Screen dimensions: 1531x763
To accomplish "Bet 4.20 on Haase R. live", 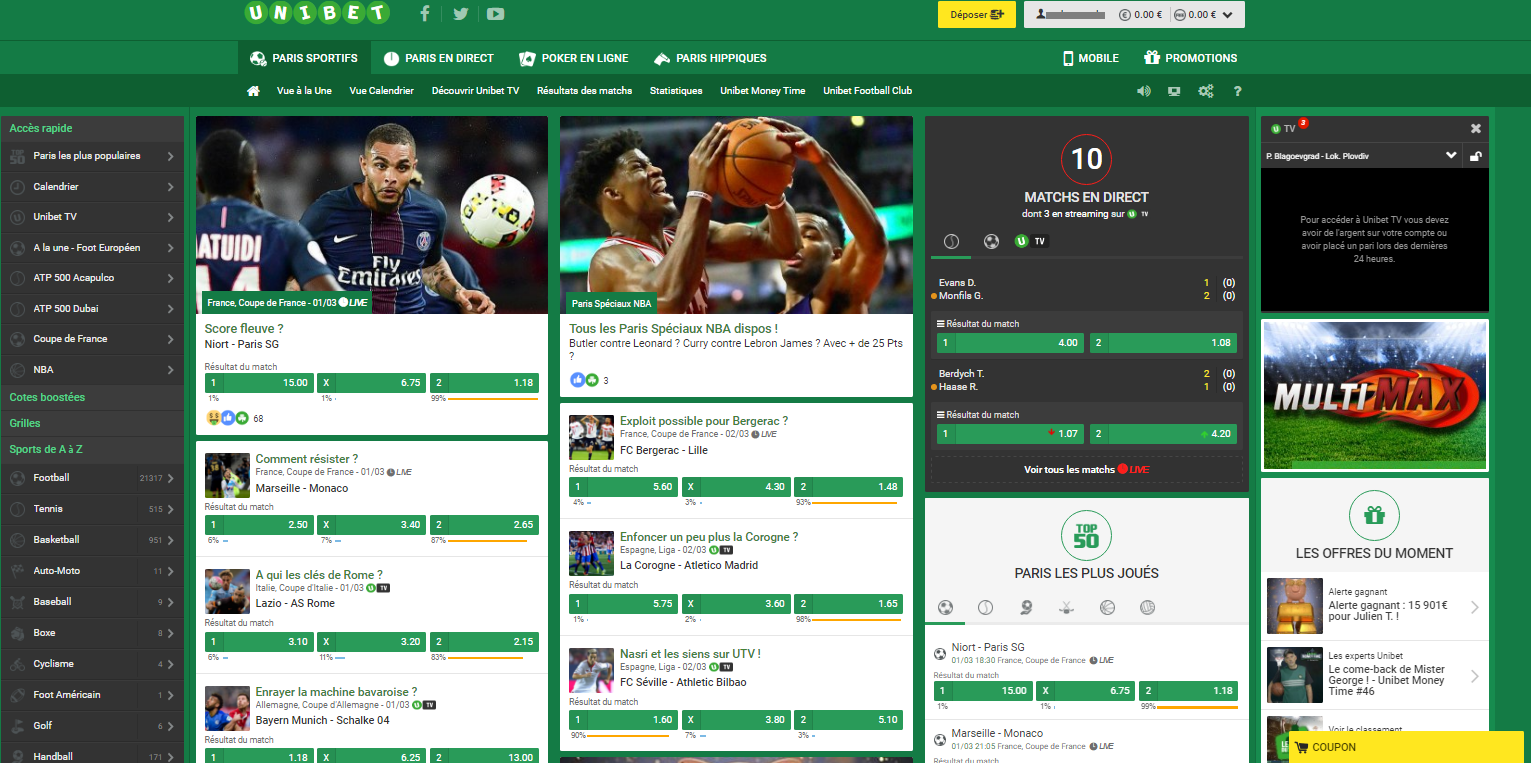I will click(x=1163, y=434).
